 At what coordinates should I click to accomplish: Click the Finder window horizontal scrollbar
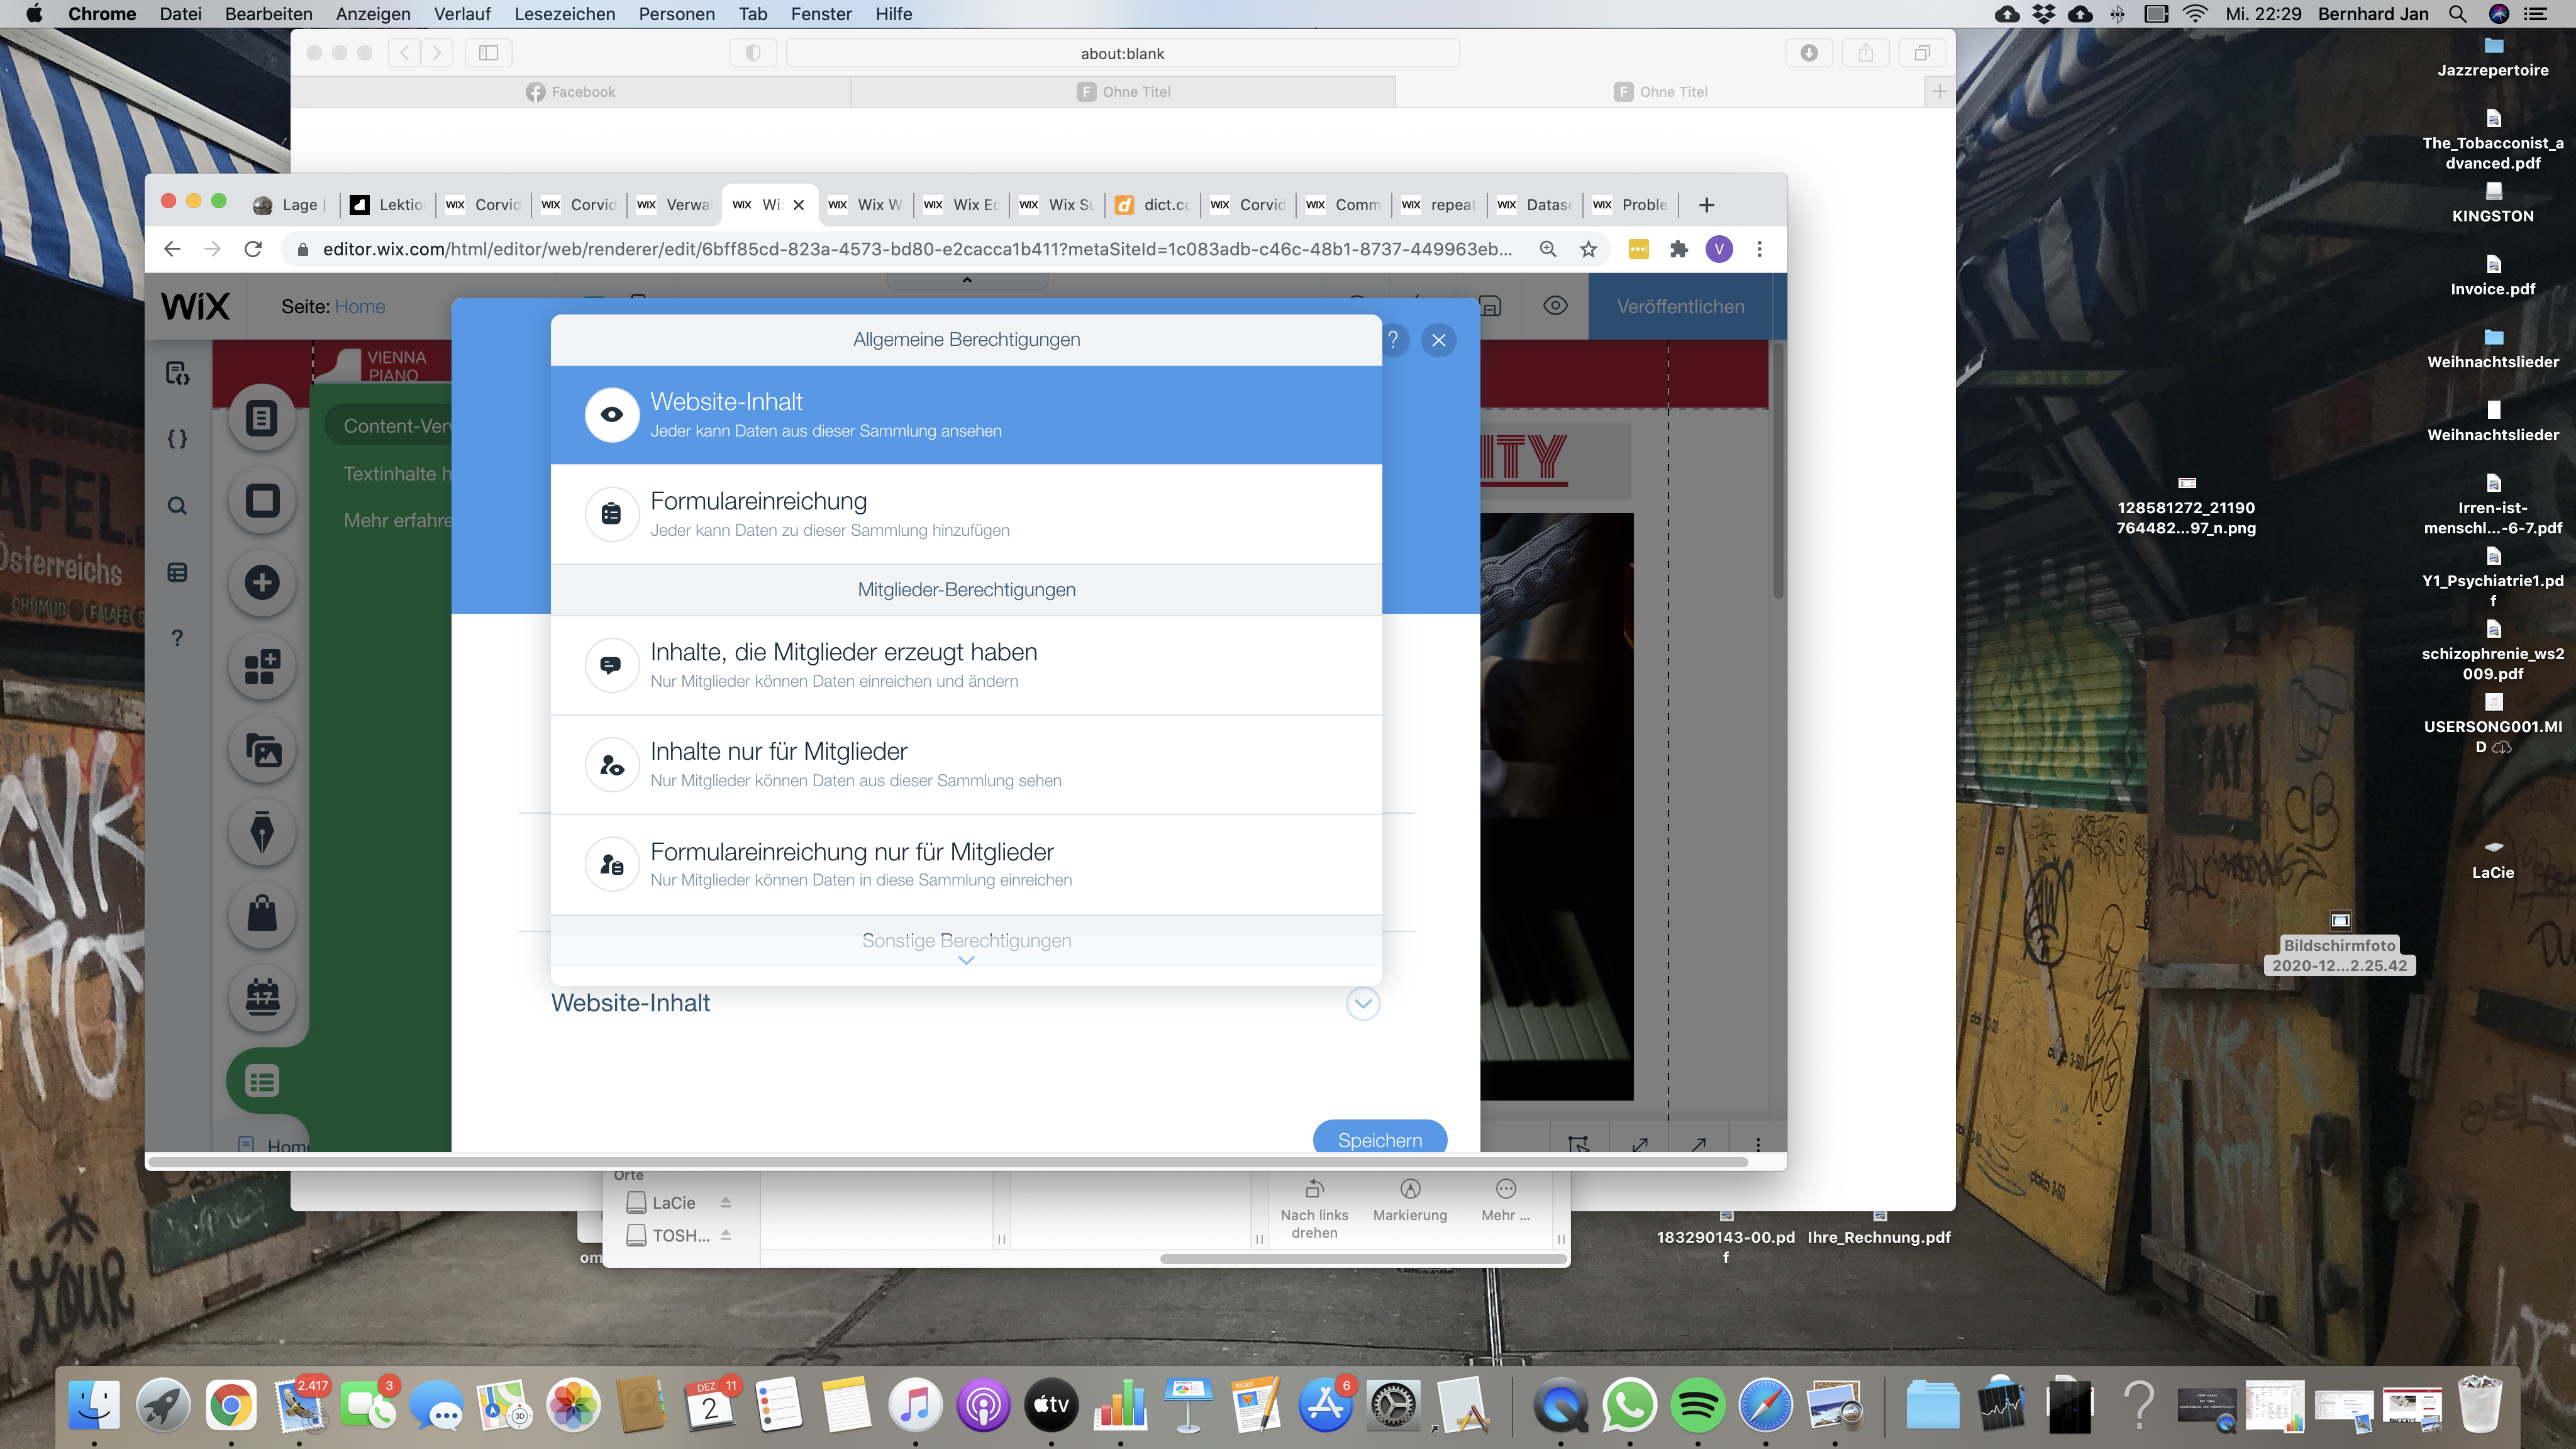point(1363,1259)
